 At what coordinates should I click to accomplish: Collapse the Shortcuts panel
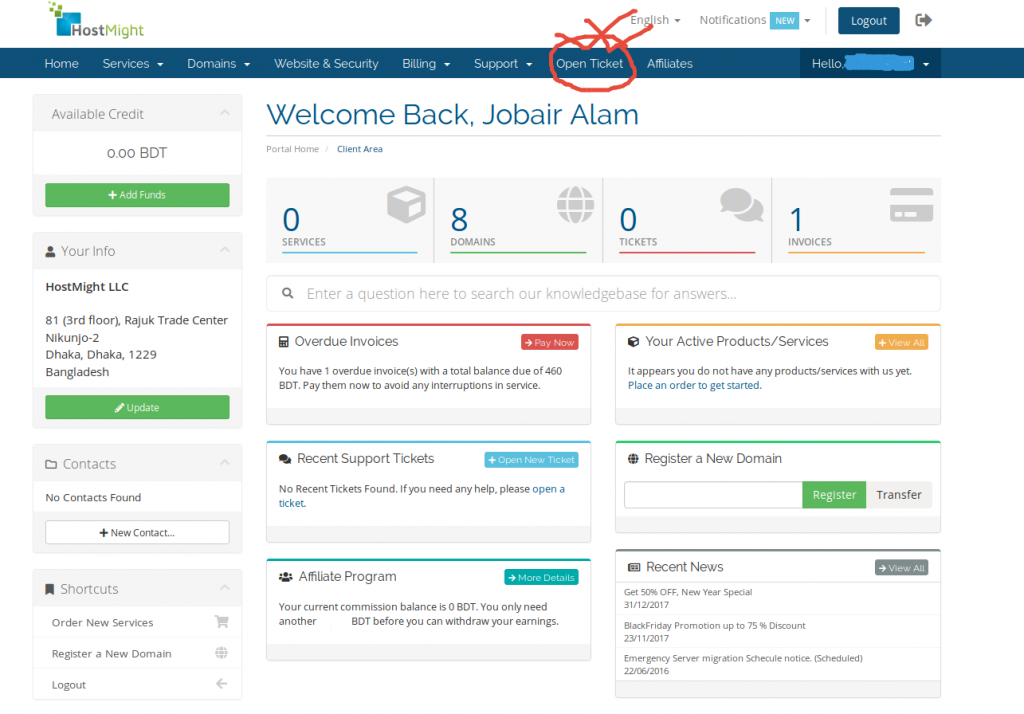tap(225, 588)
